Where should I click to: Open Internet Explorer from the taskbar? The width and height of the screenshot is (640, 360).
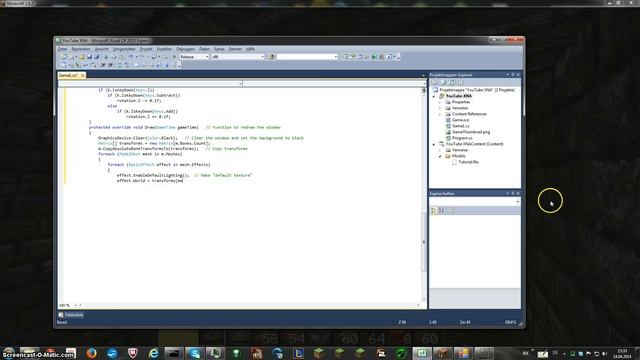(x=153, y=353)
